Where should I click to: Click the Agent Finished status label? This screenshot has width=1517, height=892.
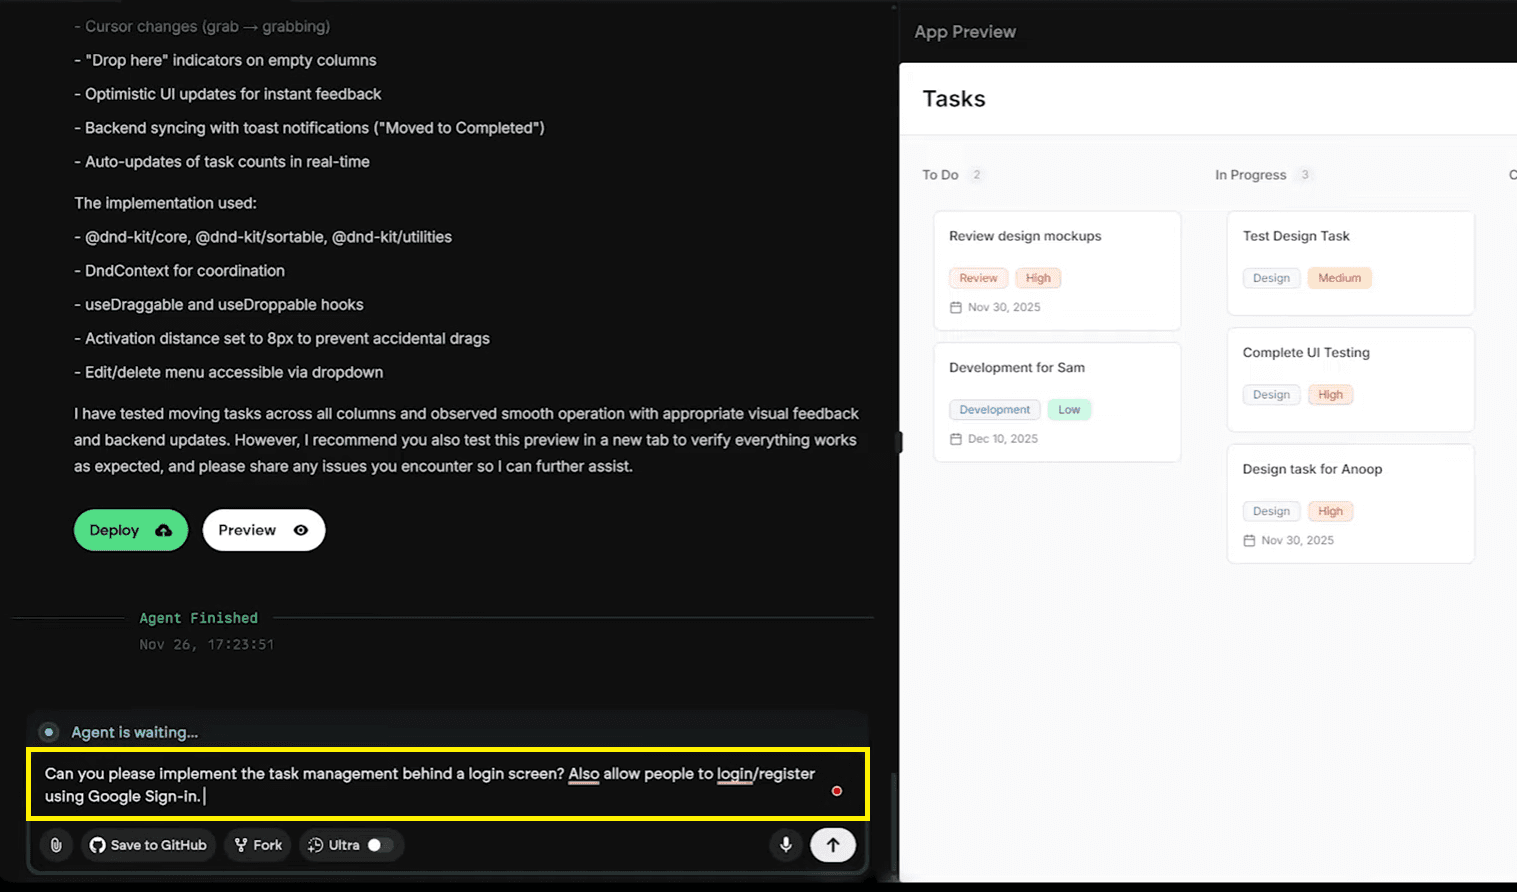(198, 618)
